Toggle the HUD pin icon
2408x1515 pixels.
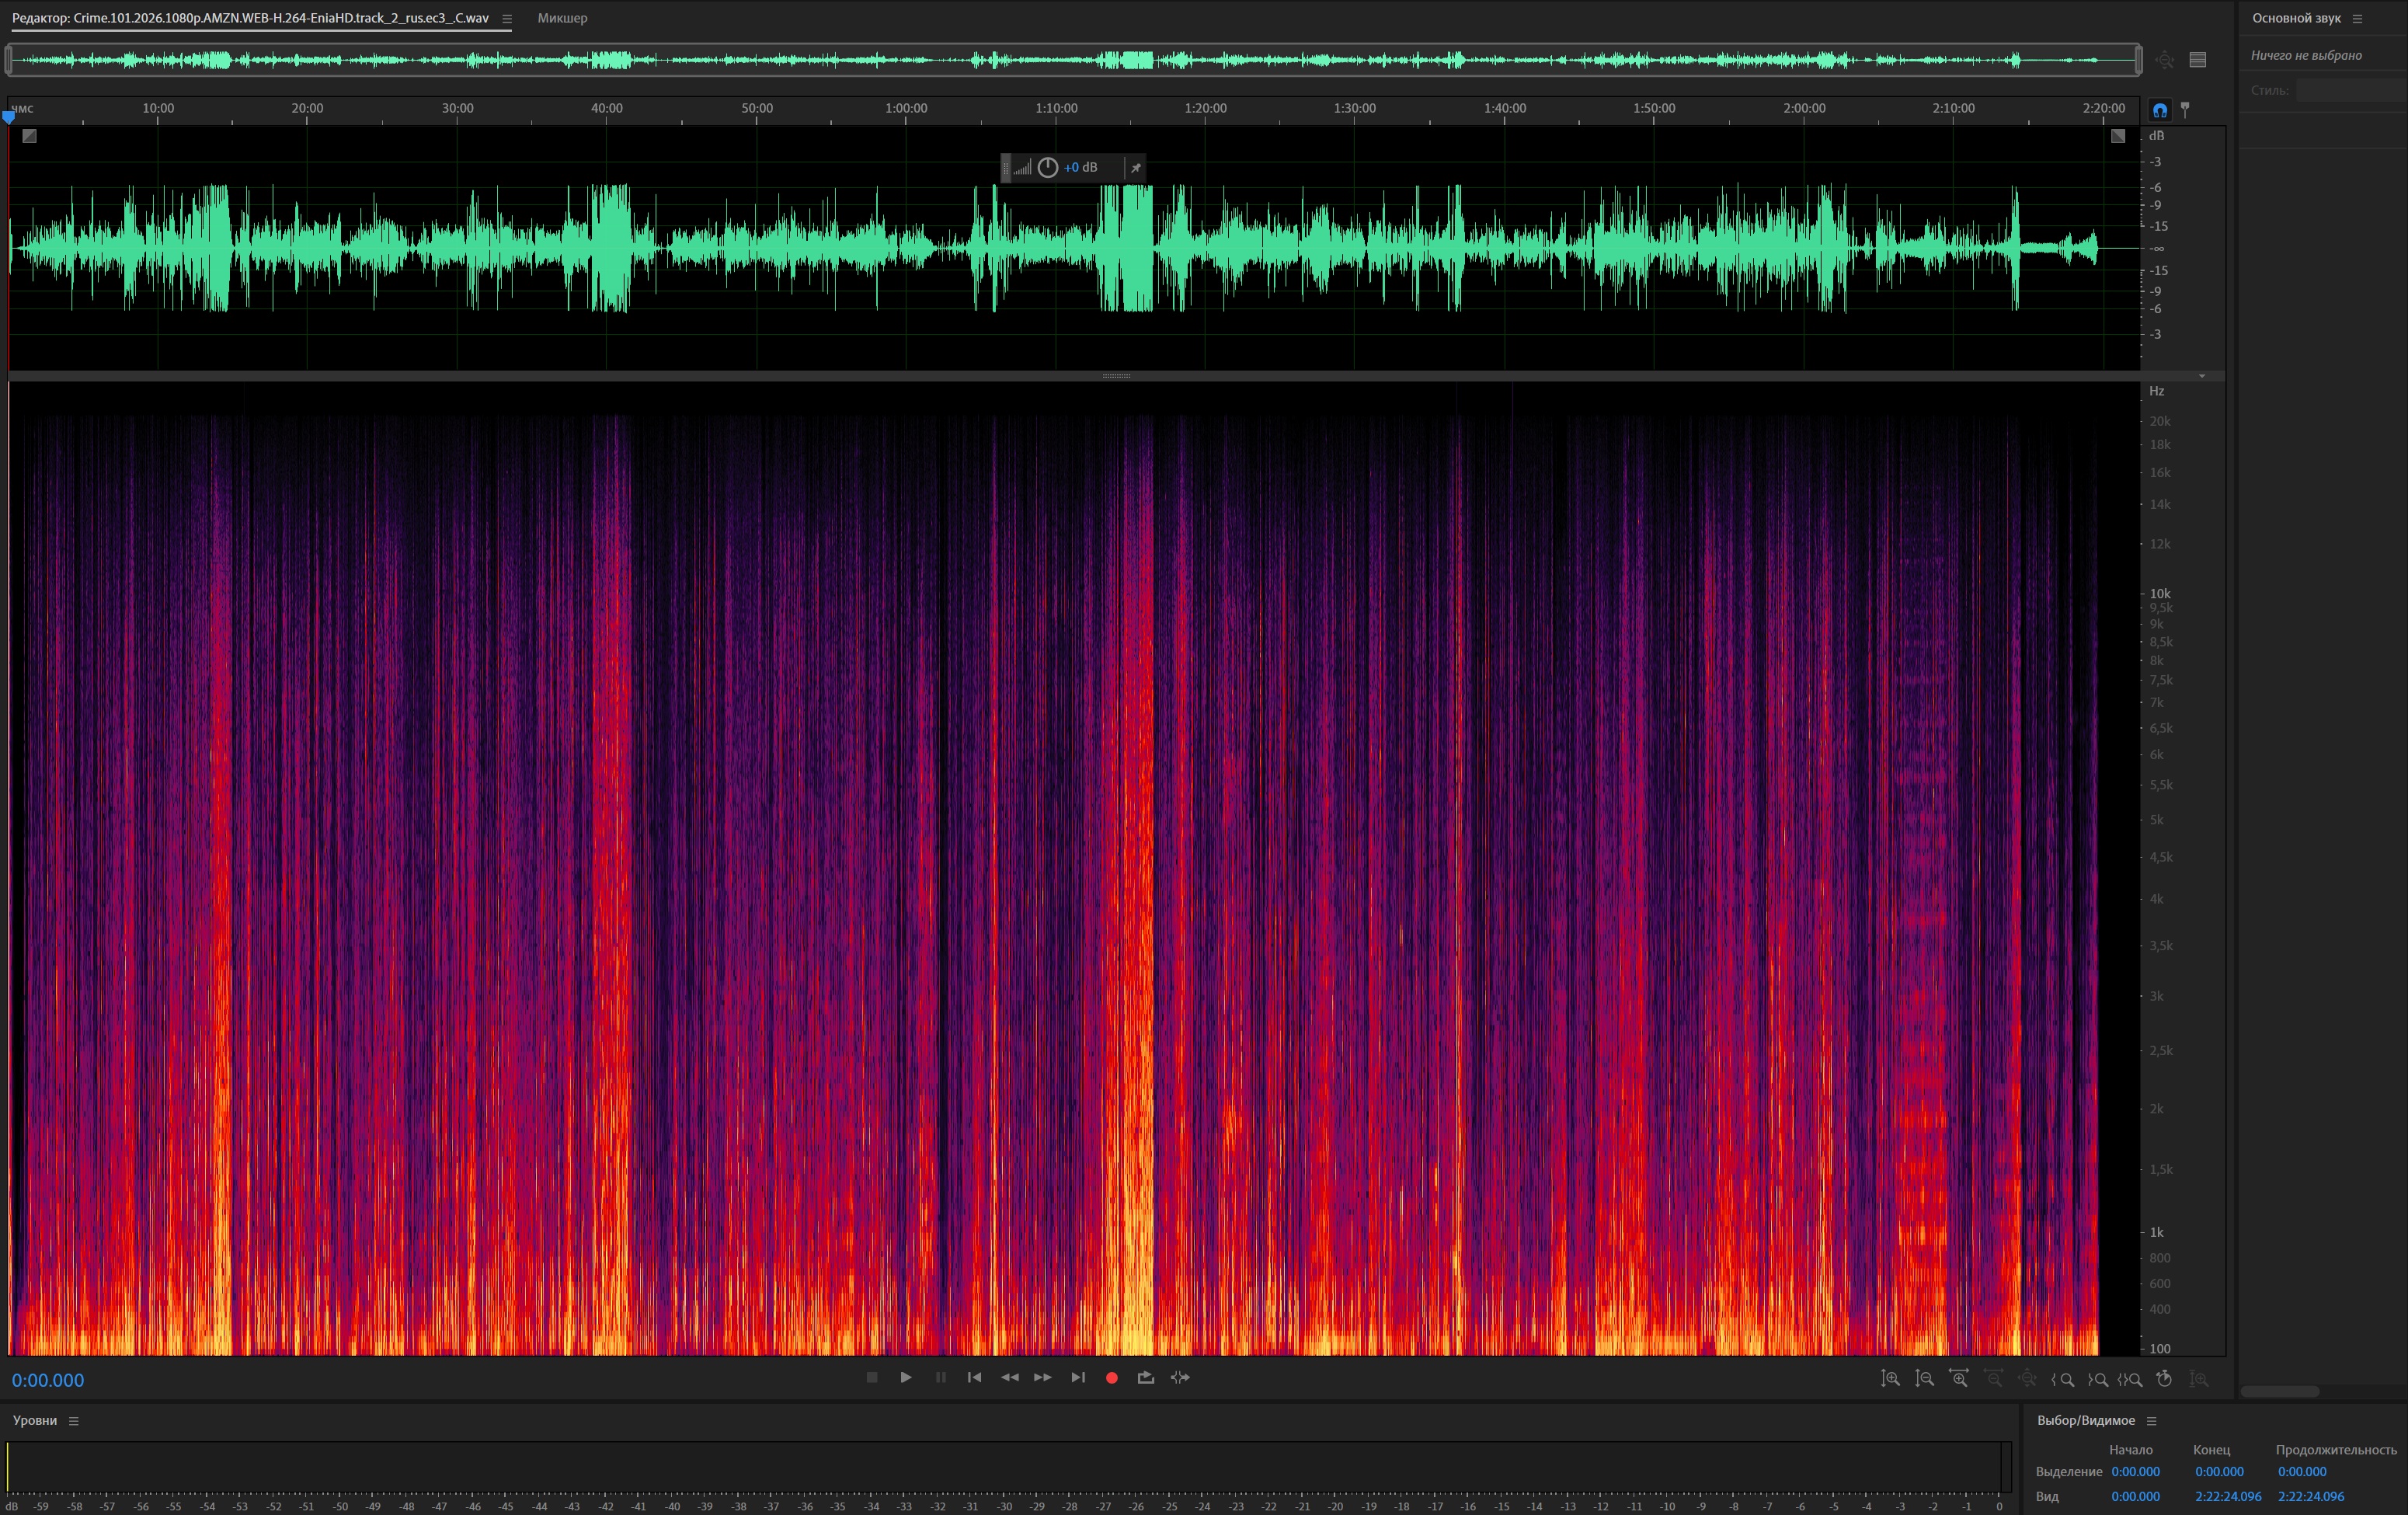point(1136,168)
